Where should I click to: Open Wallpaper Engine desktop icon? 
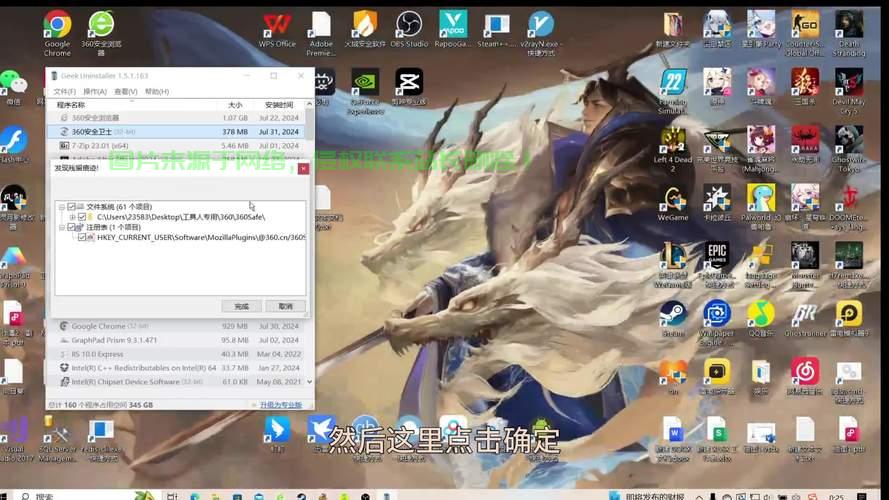pos(717,322)
